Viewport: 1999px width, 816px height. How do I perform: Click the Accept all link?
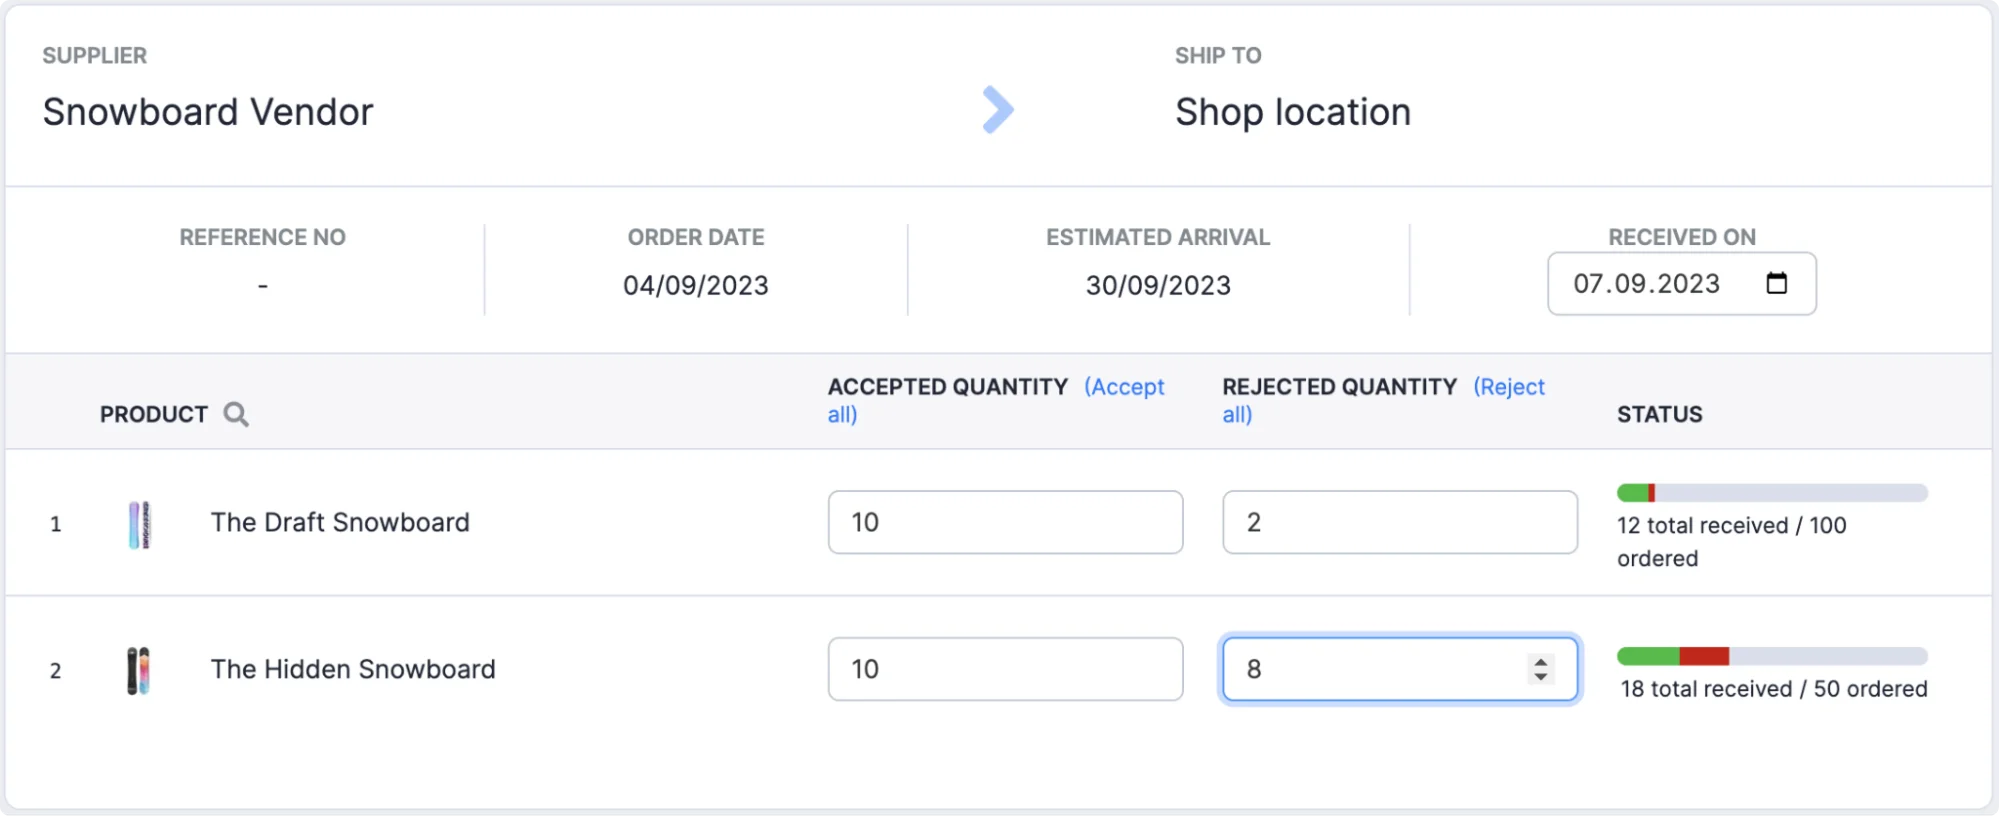click(x=996, y=400)
